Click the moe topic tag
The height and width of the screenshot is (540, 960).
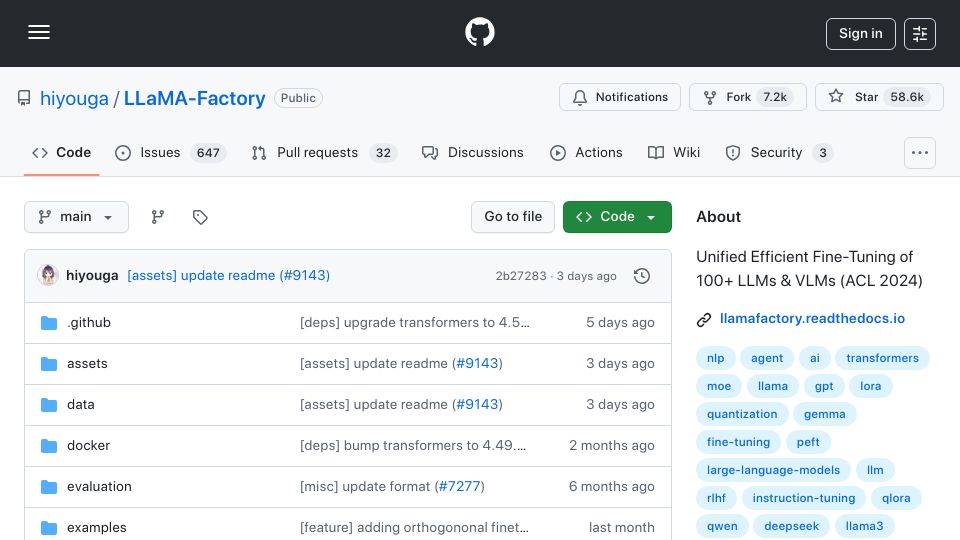[x=719, y=386]
